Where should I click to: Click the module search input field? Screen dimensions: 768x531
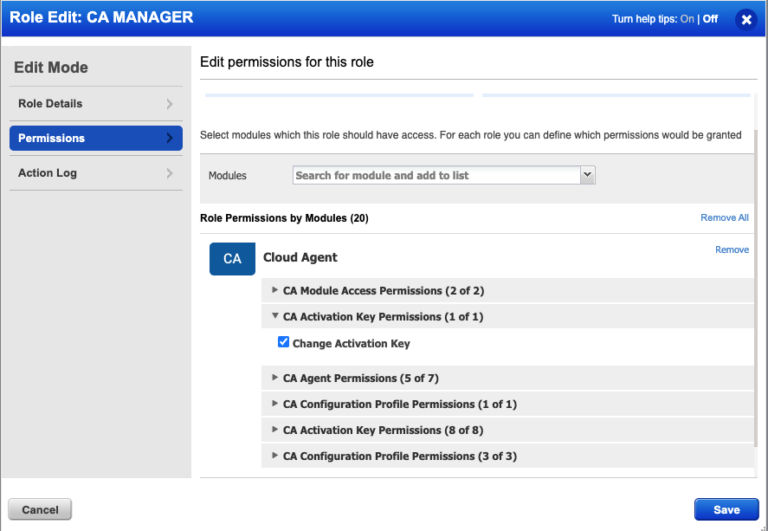pos(436,175)
